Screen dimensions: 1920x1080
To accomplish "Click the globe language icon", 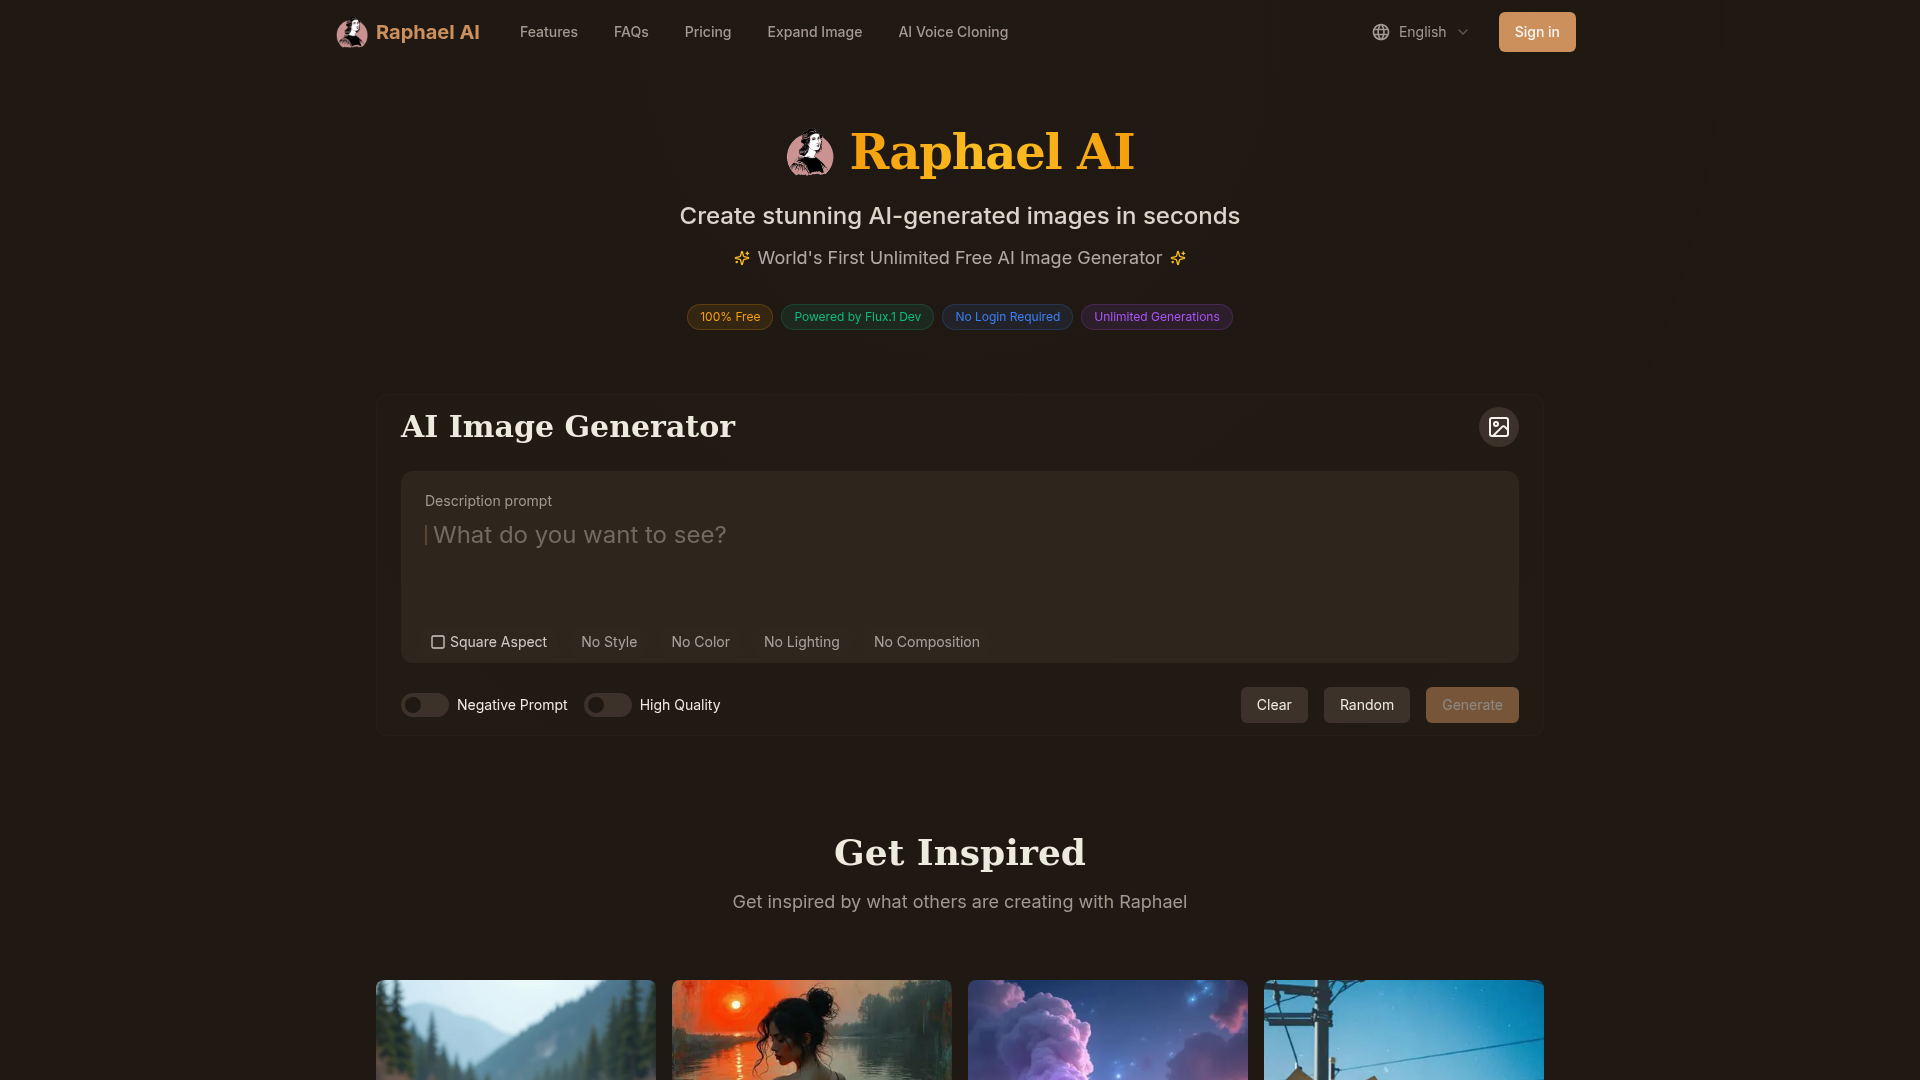I will point(1381,32).
